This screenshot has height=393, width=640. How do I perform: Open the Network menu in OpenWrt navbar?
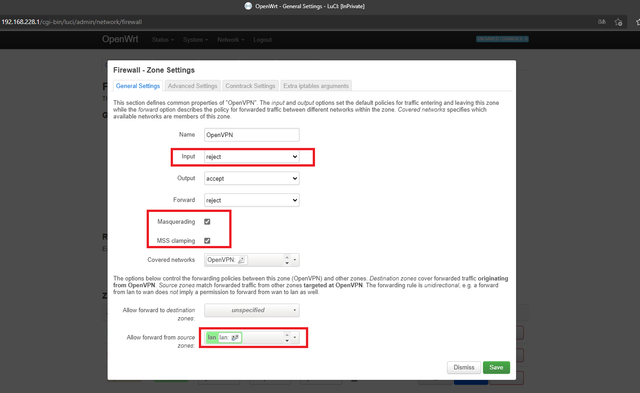click(x=230, y=40)
